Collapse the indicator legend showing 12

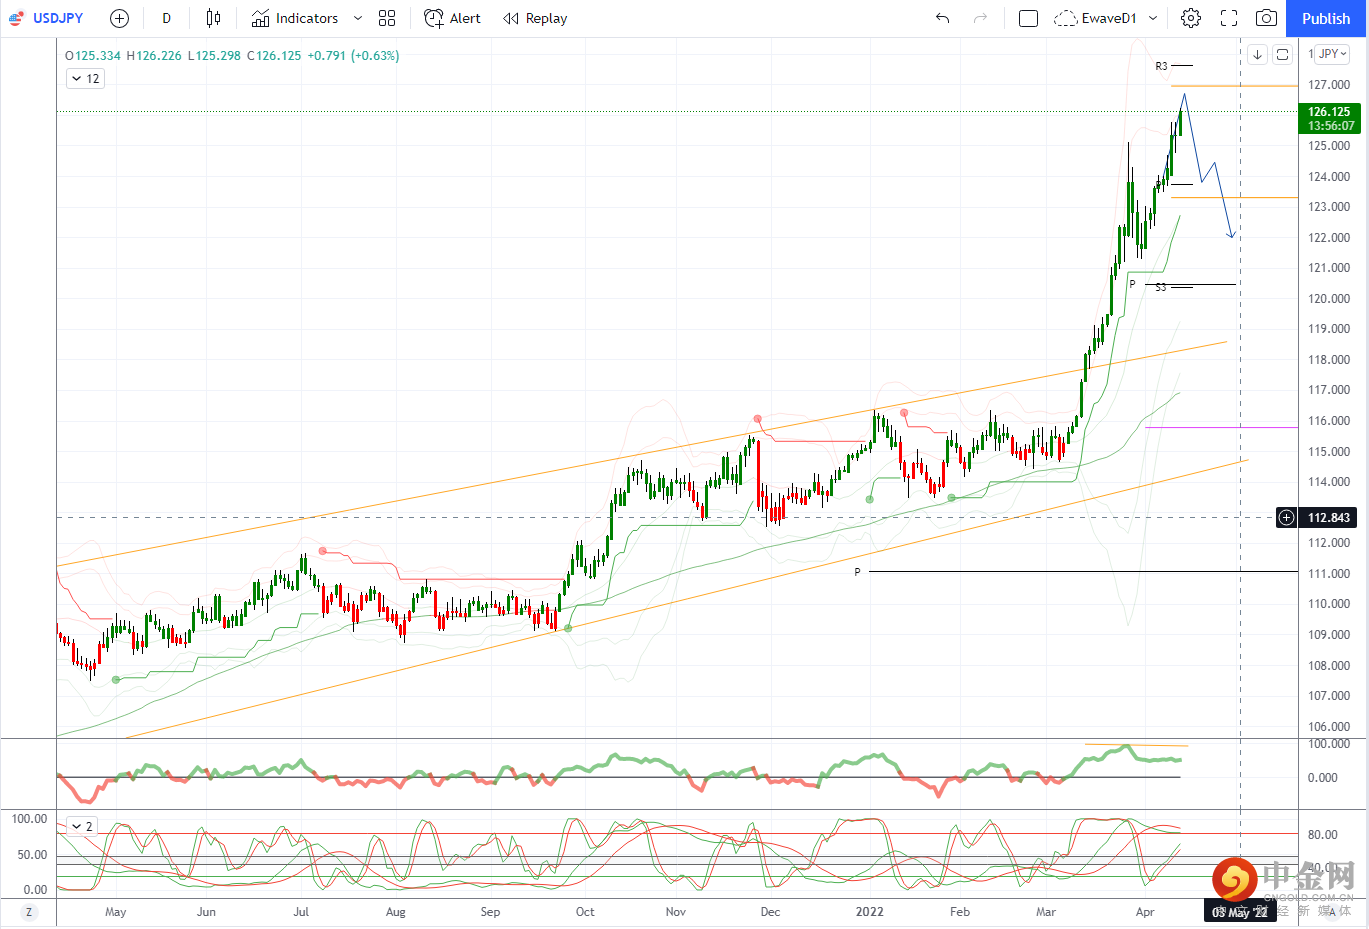(x=76, y=79)
